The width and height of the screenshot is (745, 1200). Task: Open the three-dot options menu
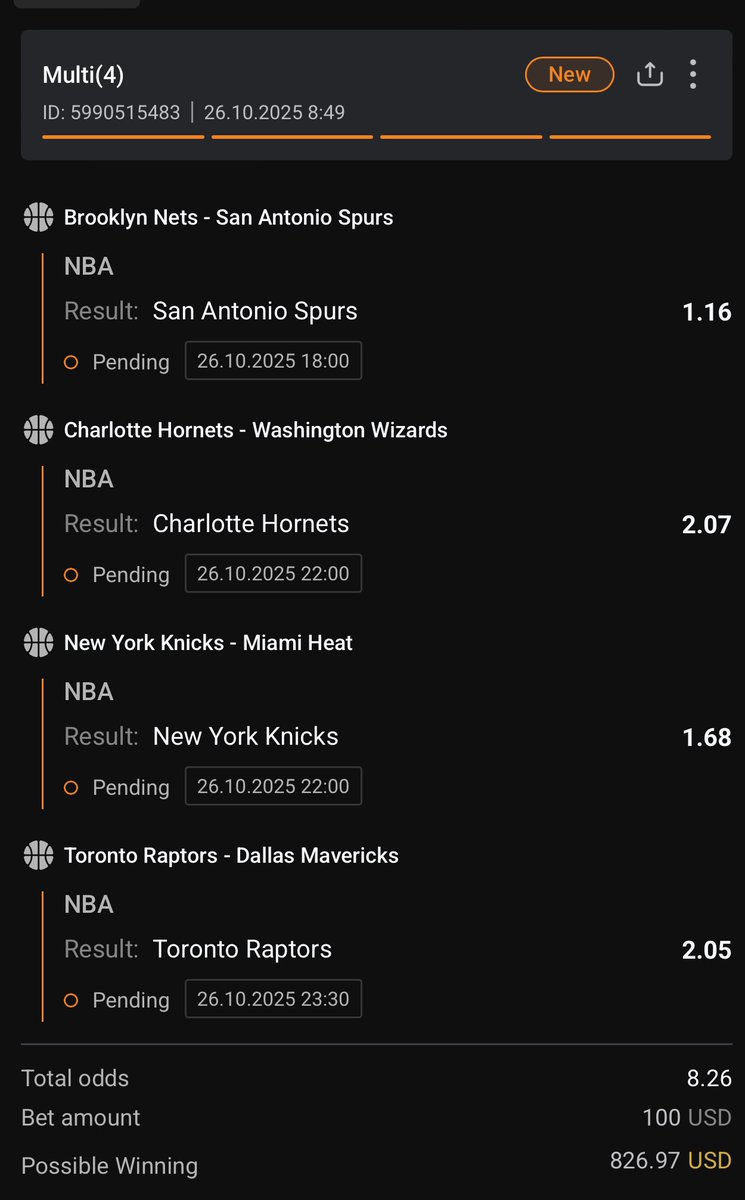click(693, 75)
